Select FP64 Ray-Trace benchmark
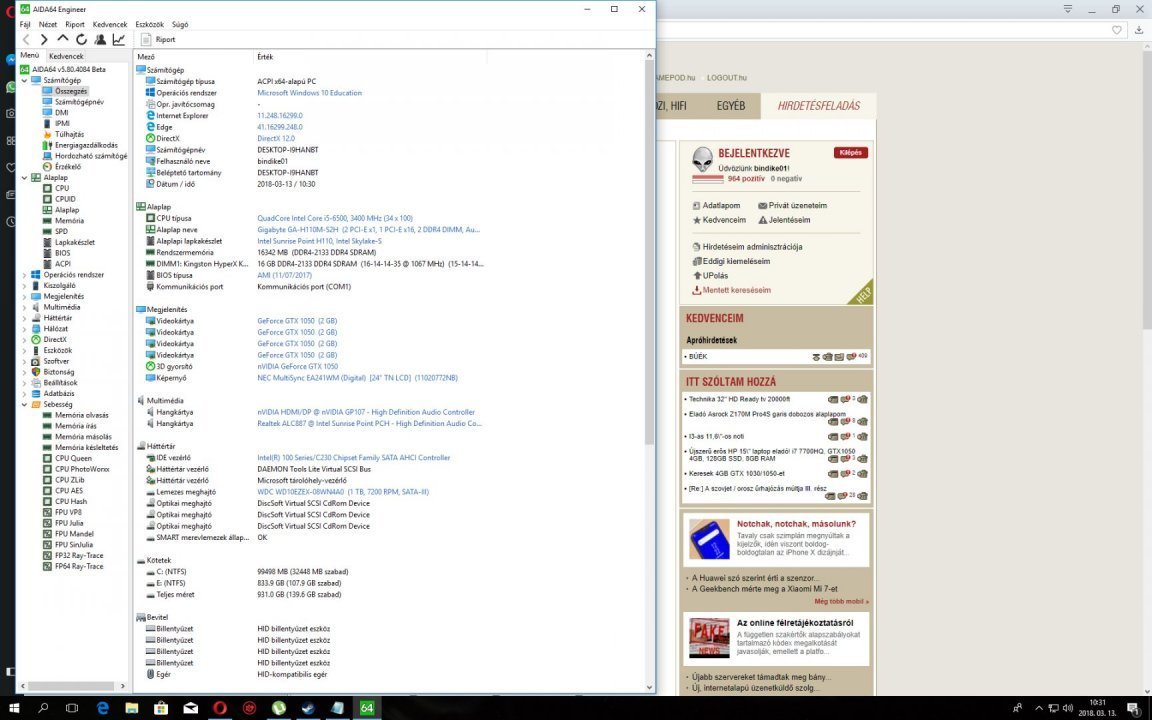 pos(79,566)
